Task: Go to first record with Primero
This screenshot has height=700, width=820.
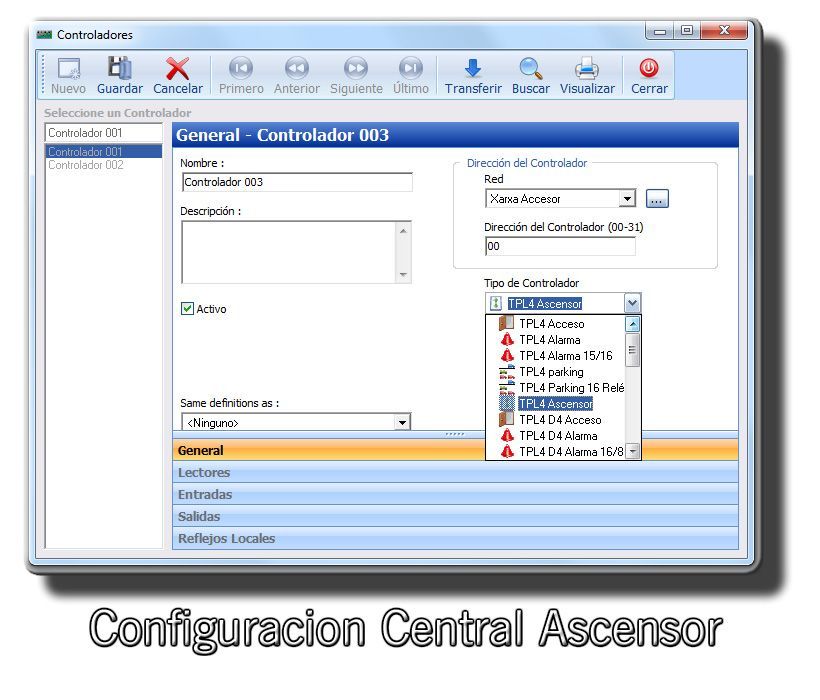Action: click(241, 68)
